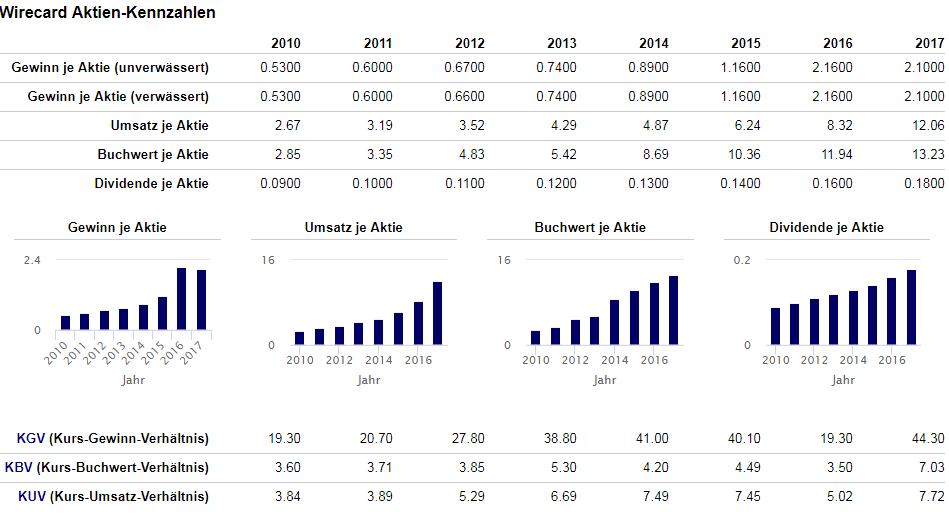Image resolution: width=949 pixels, height=518 pixels.
Task: Click the tallest bar in Buchwert chart
Action: (674, 310)
